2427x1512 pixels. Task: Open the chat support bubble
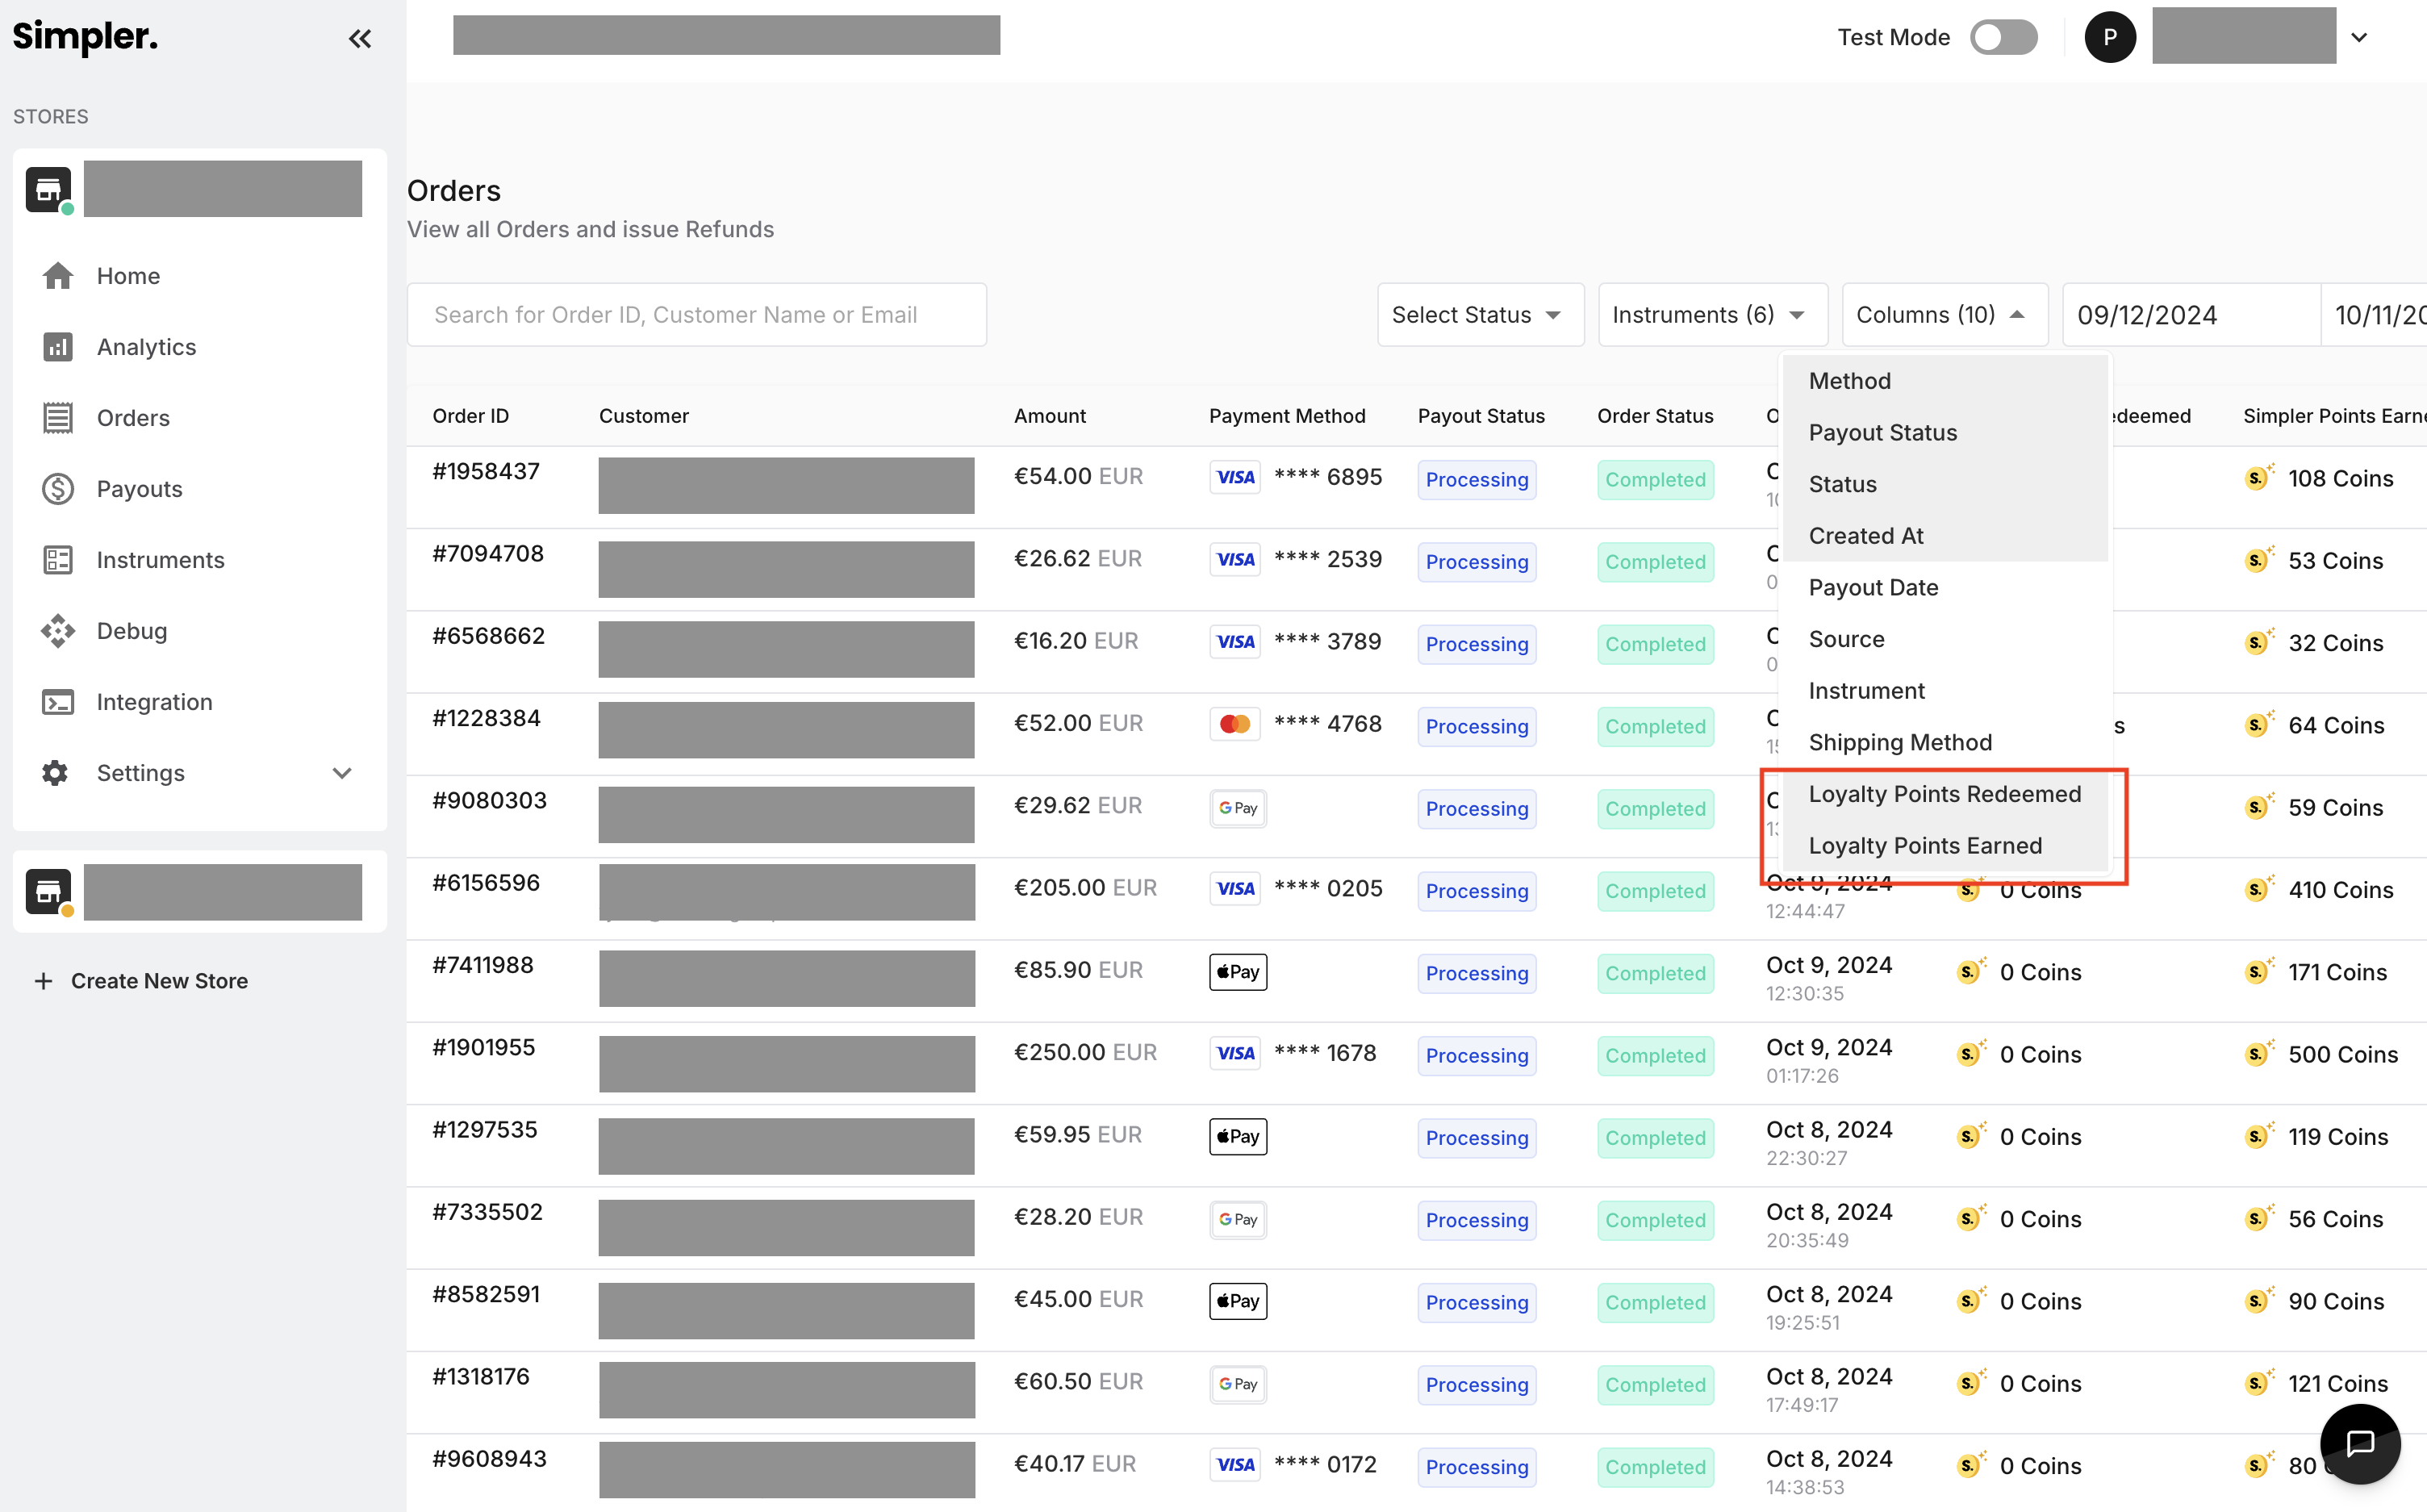[2360, 1443]
